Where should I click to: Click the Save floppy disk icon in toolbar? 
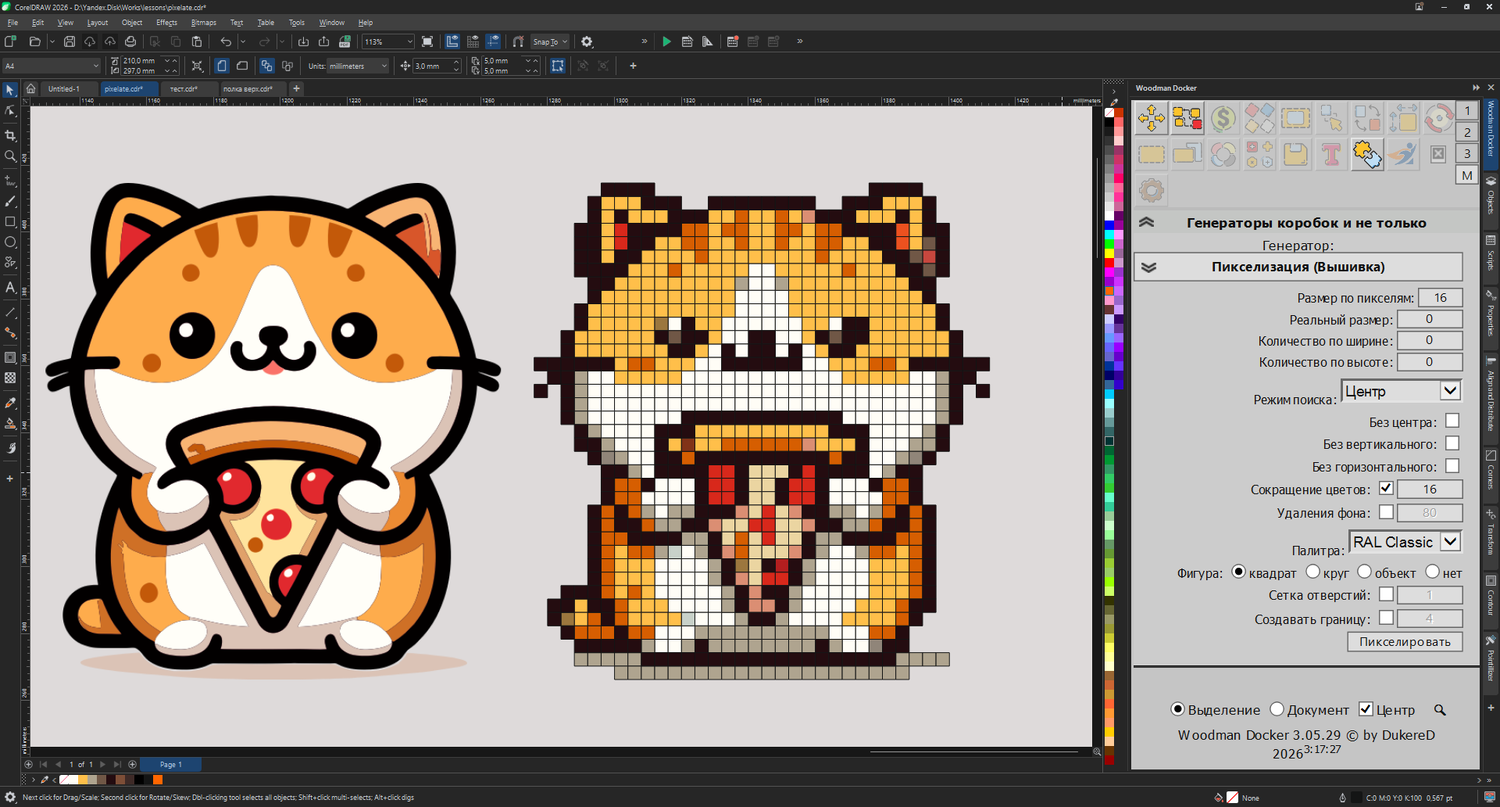pos(69,42)
